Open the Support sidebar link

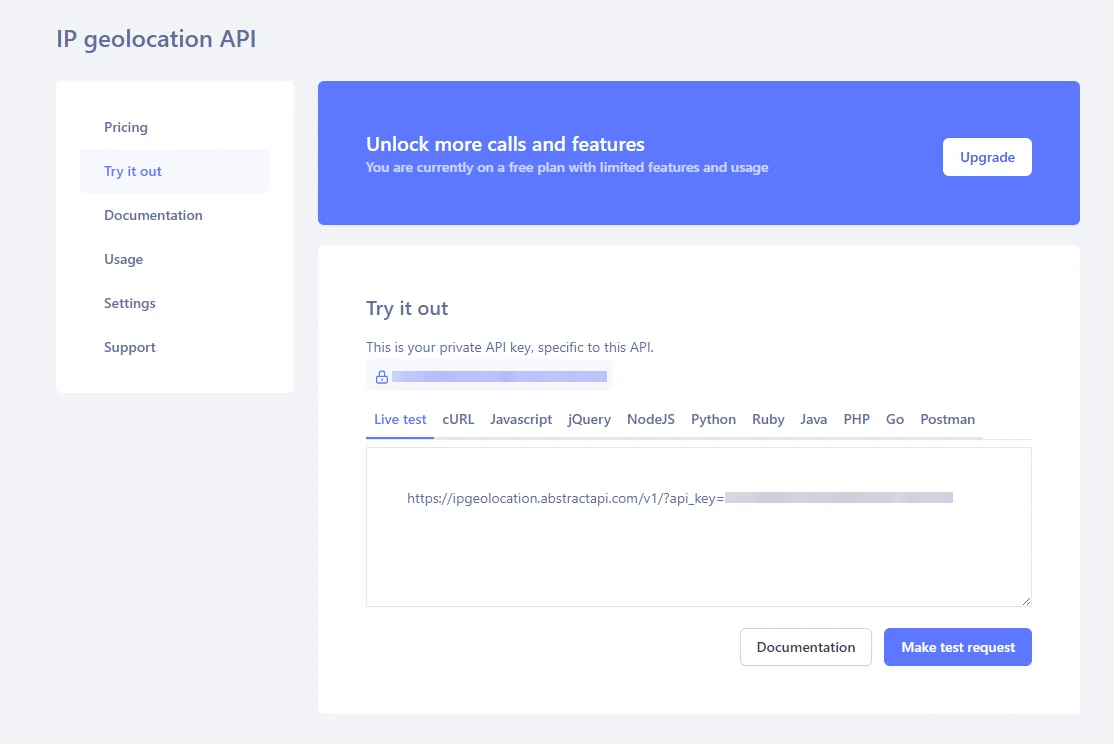(x=129, y=347)
